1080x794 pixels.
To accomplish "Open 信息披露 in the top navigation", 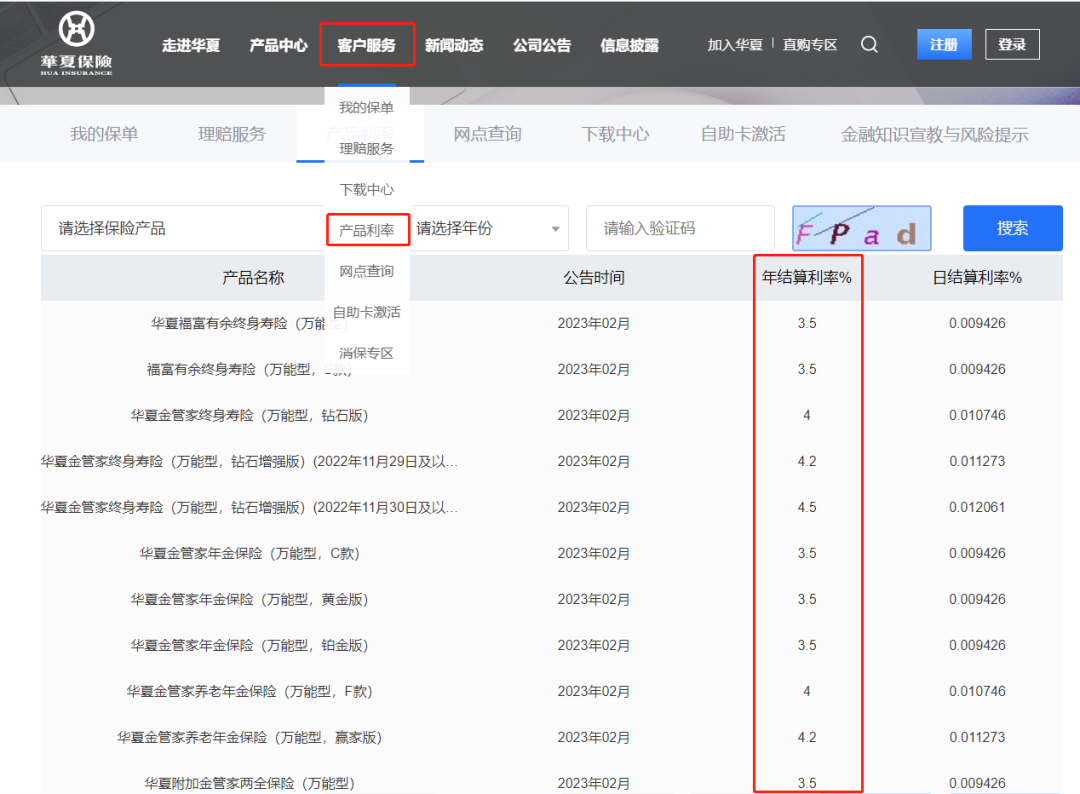I will click(x=629, y=46).
